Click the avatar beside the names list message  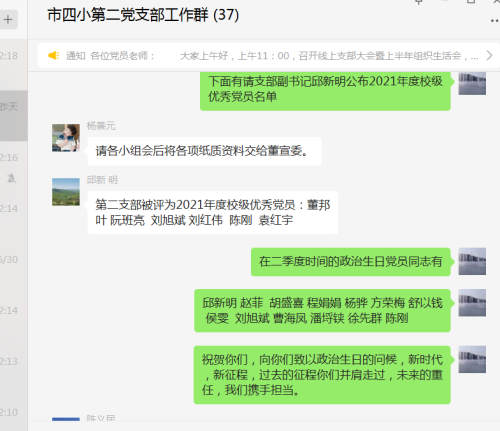click(x=472, y=303)
